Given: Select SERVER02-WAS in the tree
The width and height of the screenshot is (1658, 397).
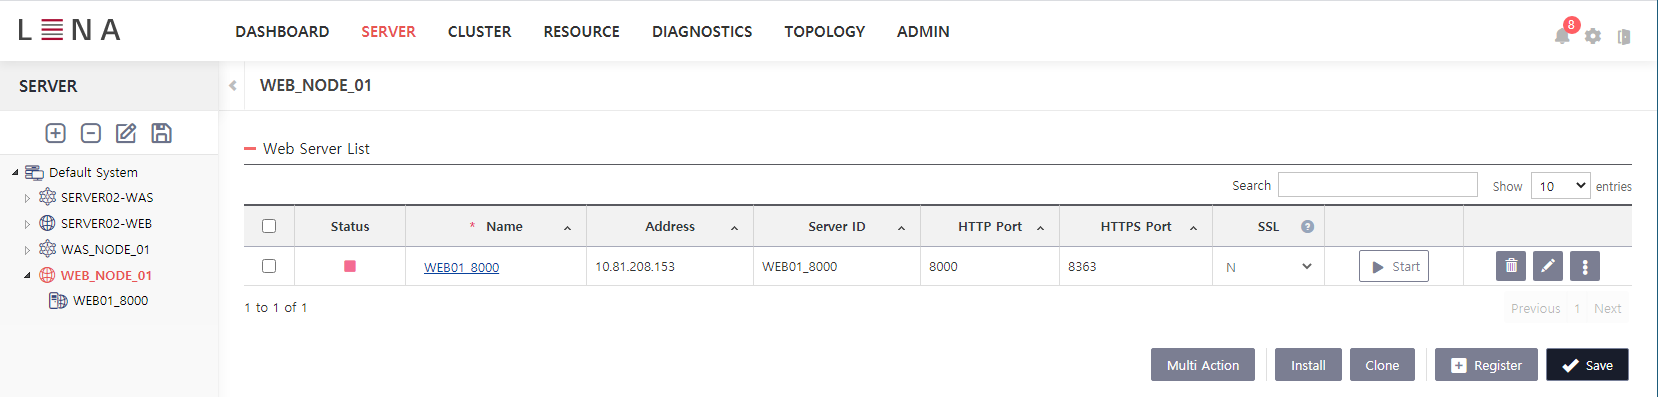Looking at the screenshot, I should point(107,198).
